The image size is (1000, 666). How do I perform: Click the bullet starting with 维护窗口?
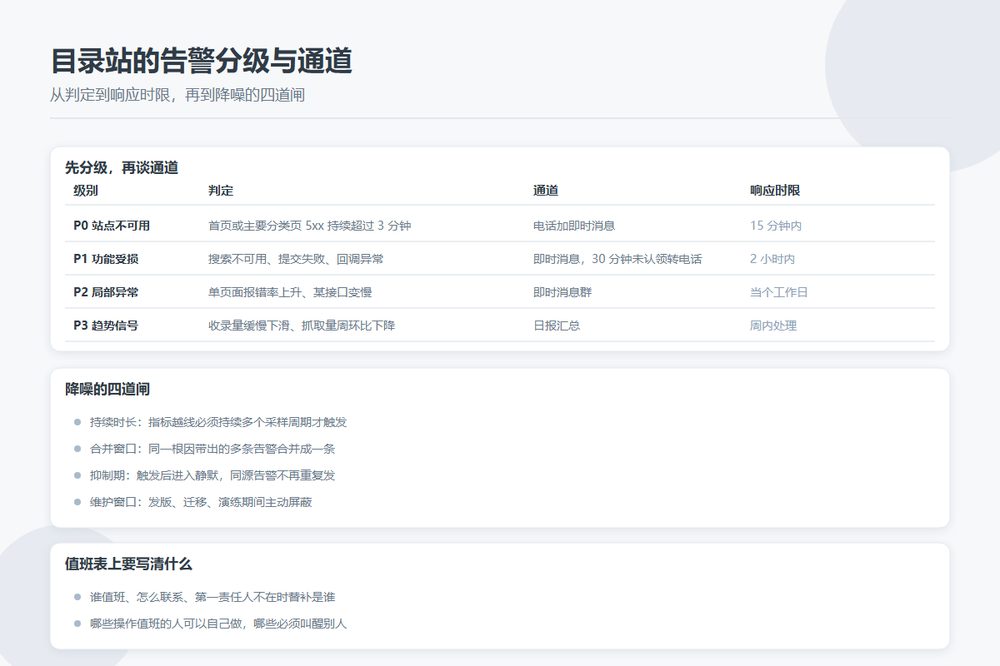click(201, 502)
